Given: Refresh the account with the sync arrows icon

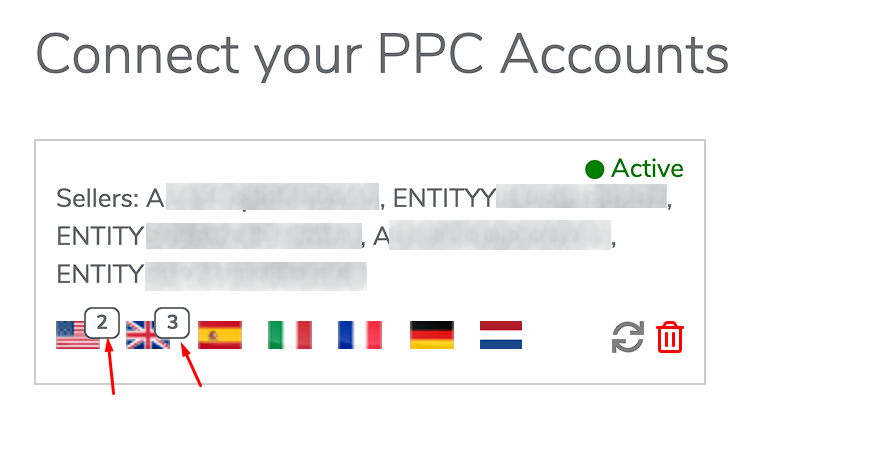Looking at the screenshot, I should 628,337.
